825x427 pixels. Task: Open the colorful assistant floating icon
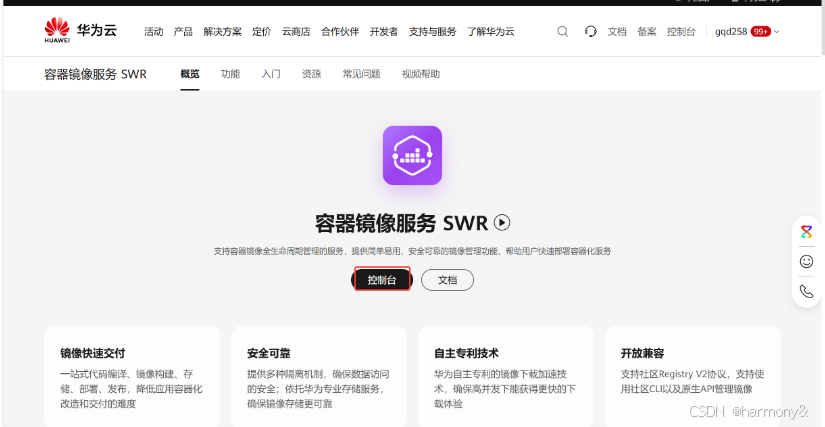807,232
